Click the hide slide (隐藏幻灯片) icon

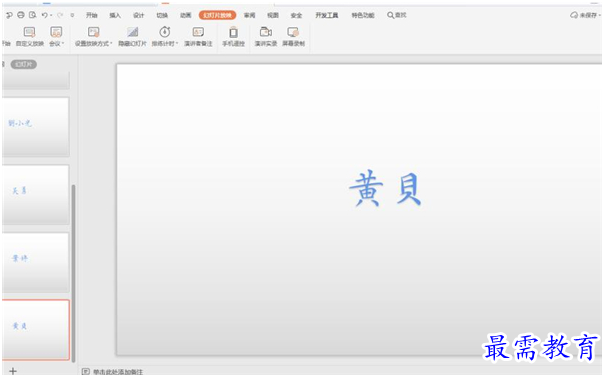pos(133,32)
